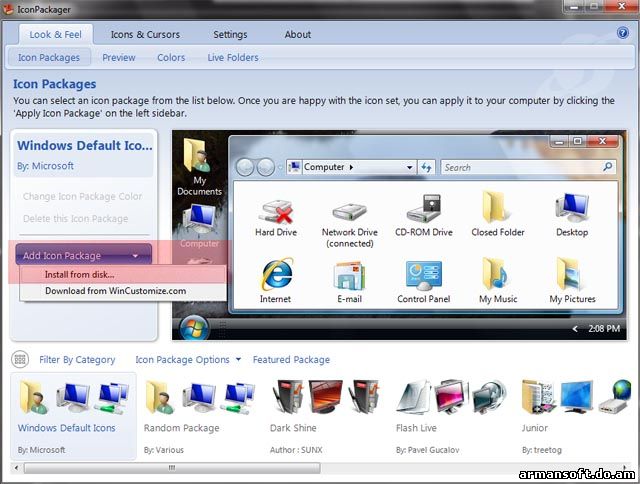Click Delete this Icon Package option
Screen dimensions: 640x484
76,219
